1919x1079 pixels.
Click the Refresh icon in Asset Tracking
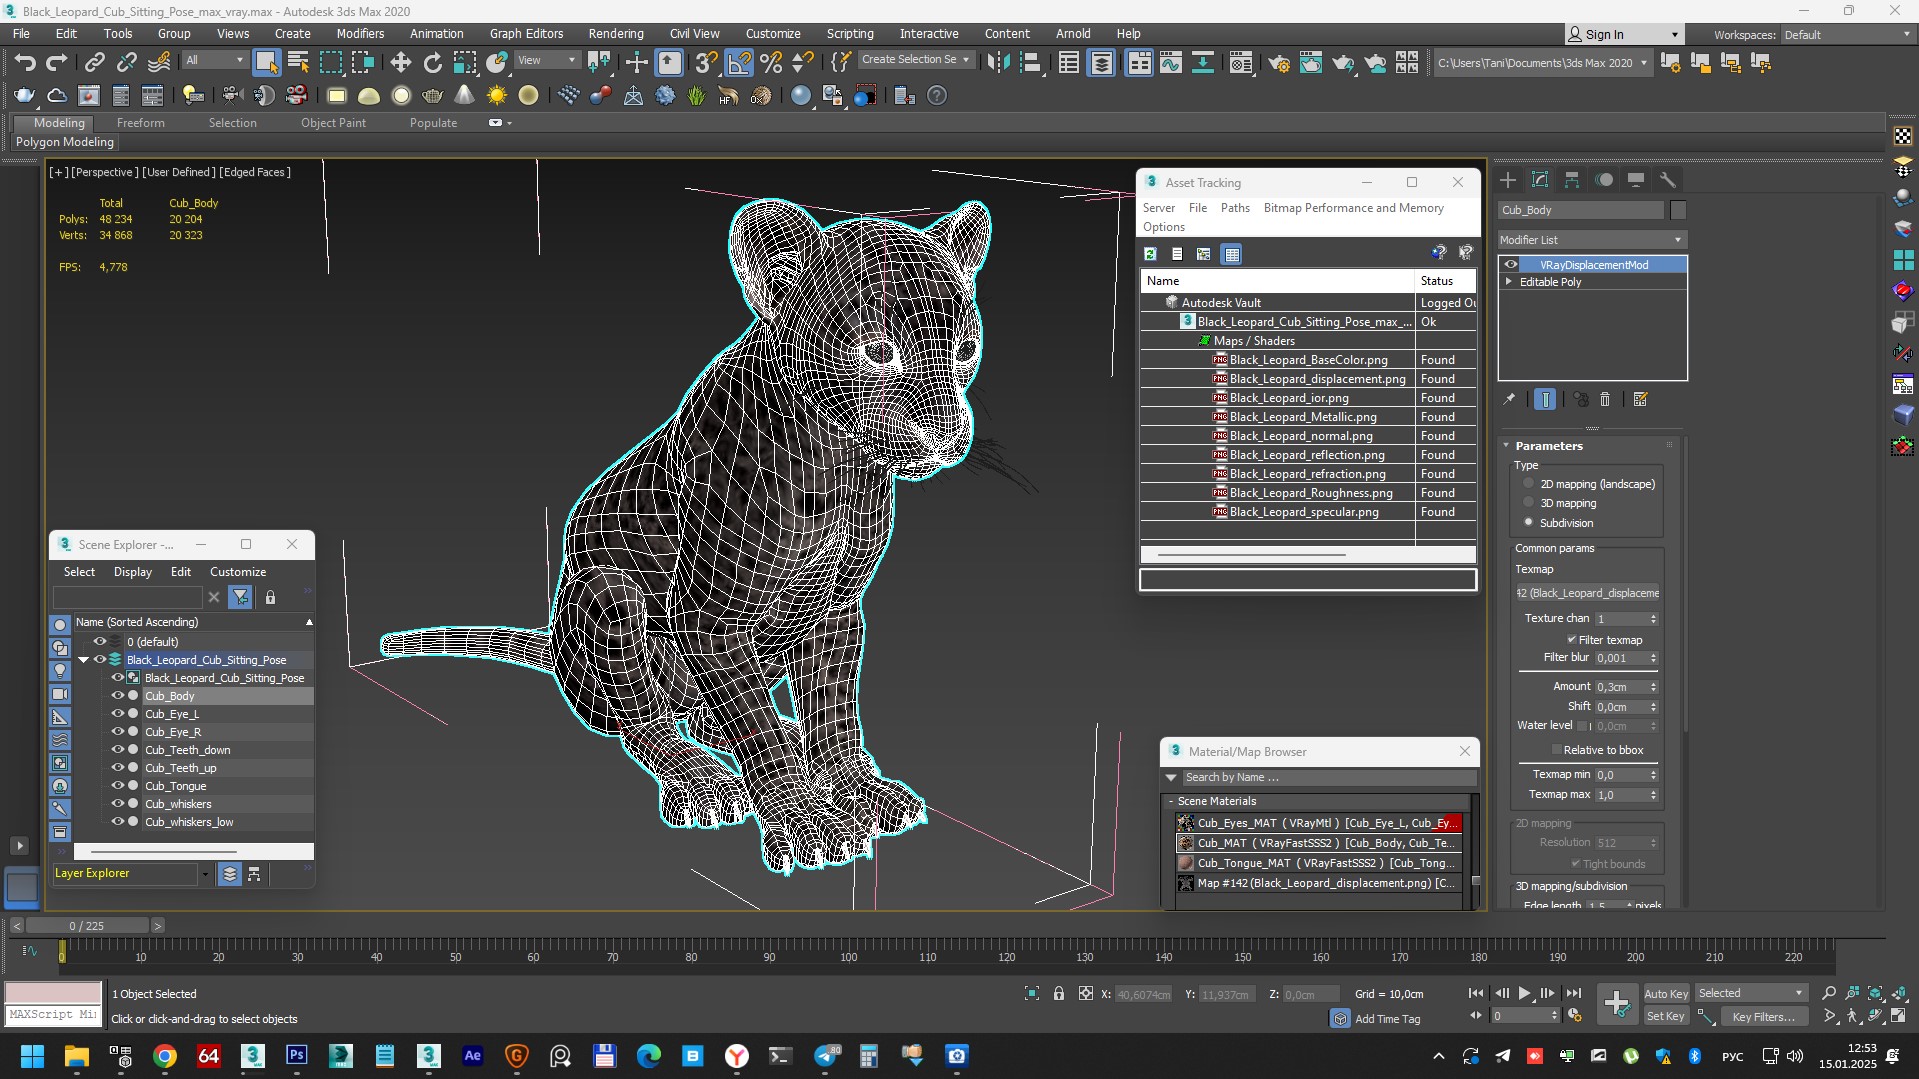[1150, 254]
